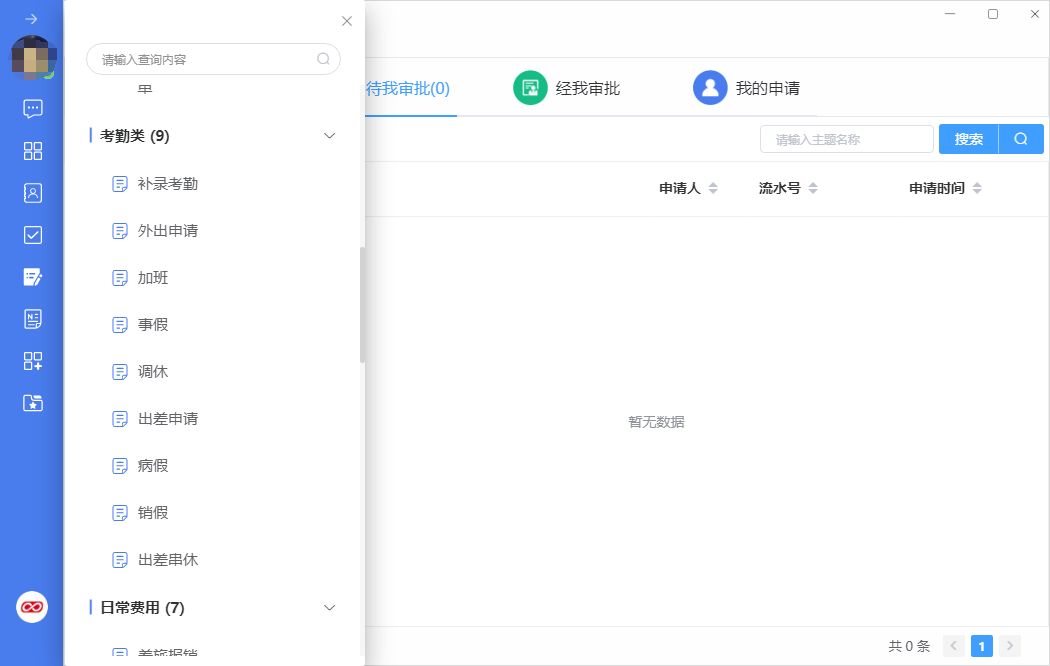Open the checkbox tasks sidebar icon
1050x666 pixels.
click(32, 235)
